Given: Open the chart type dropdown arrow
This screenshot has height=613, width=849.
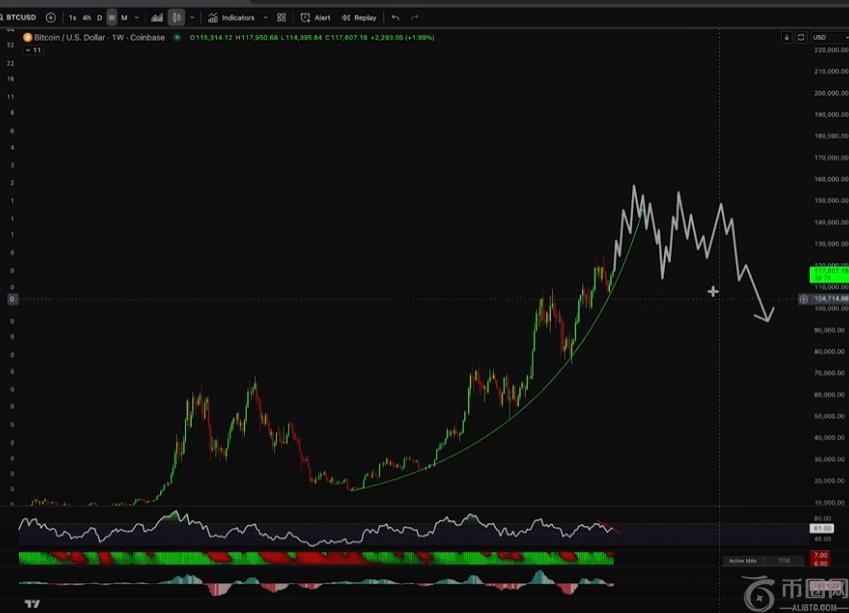Looking at the screenshot, I should (192, 17).
